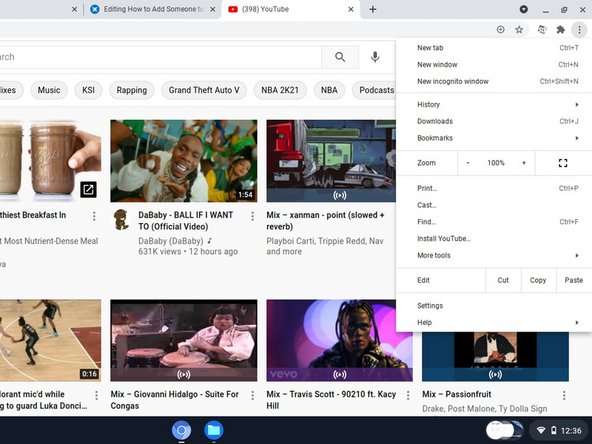The image size is (592, 444).
Task: Play the basketball video with 0:16 duration
Action: (50, 340)
